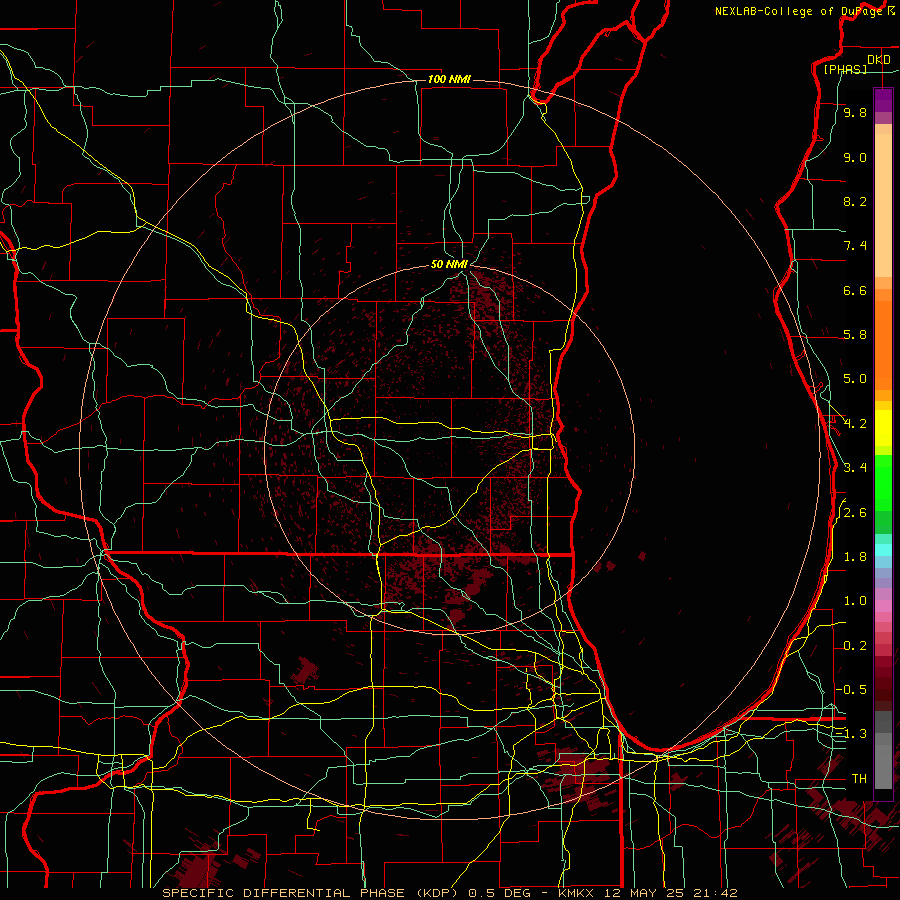Click the -1.3 scale value

tap(853, 734)
